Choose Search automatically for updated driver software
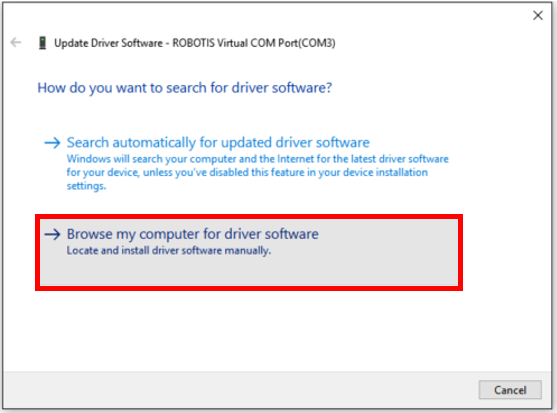This screenshot has width=557, height=413. pyautogui.click(x=218, y=143)
